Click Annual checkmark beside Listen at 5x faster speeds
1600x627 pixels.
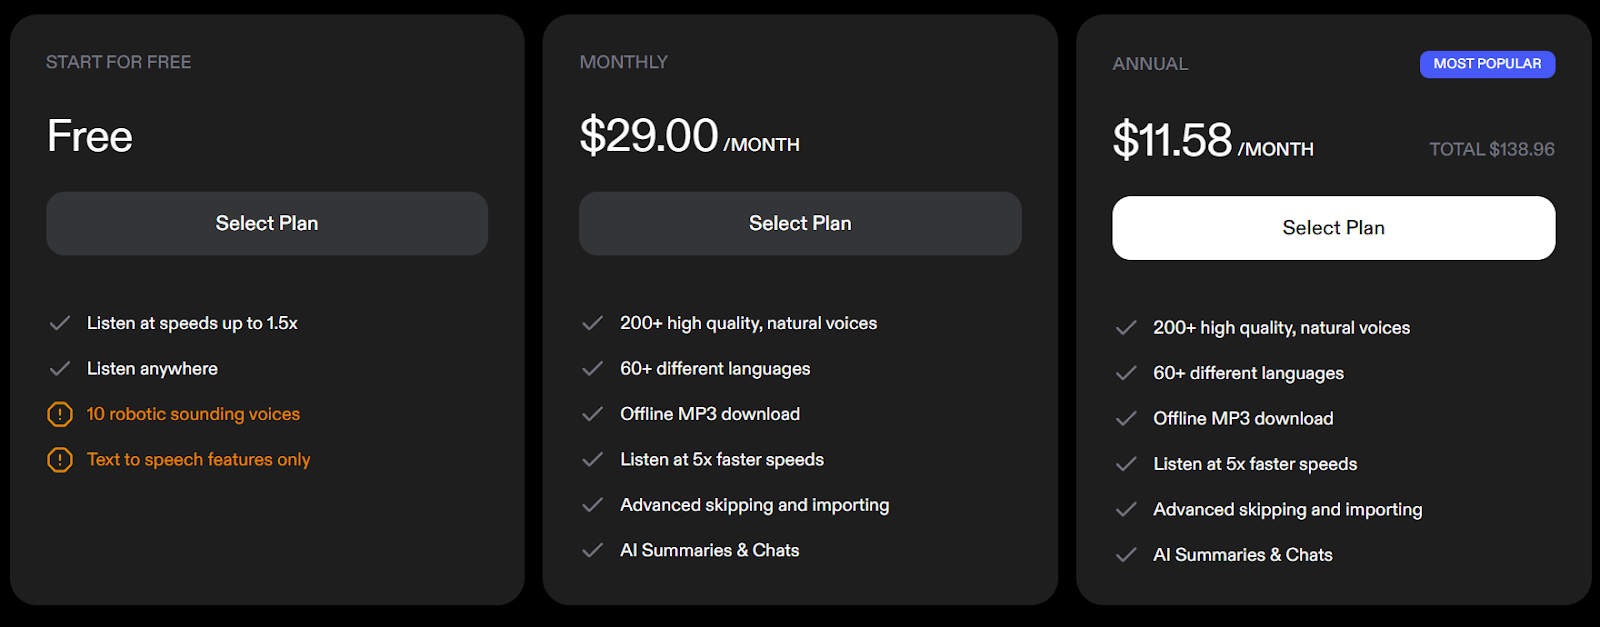point(1126,464)
